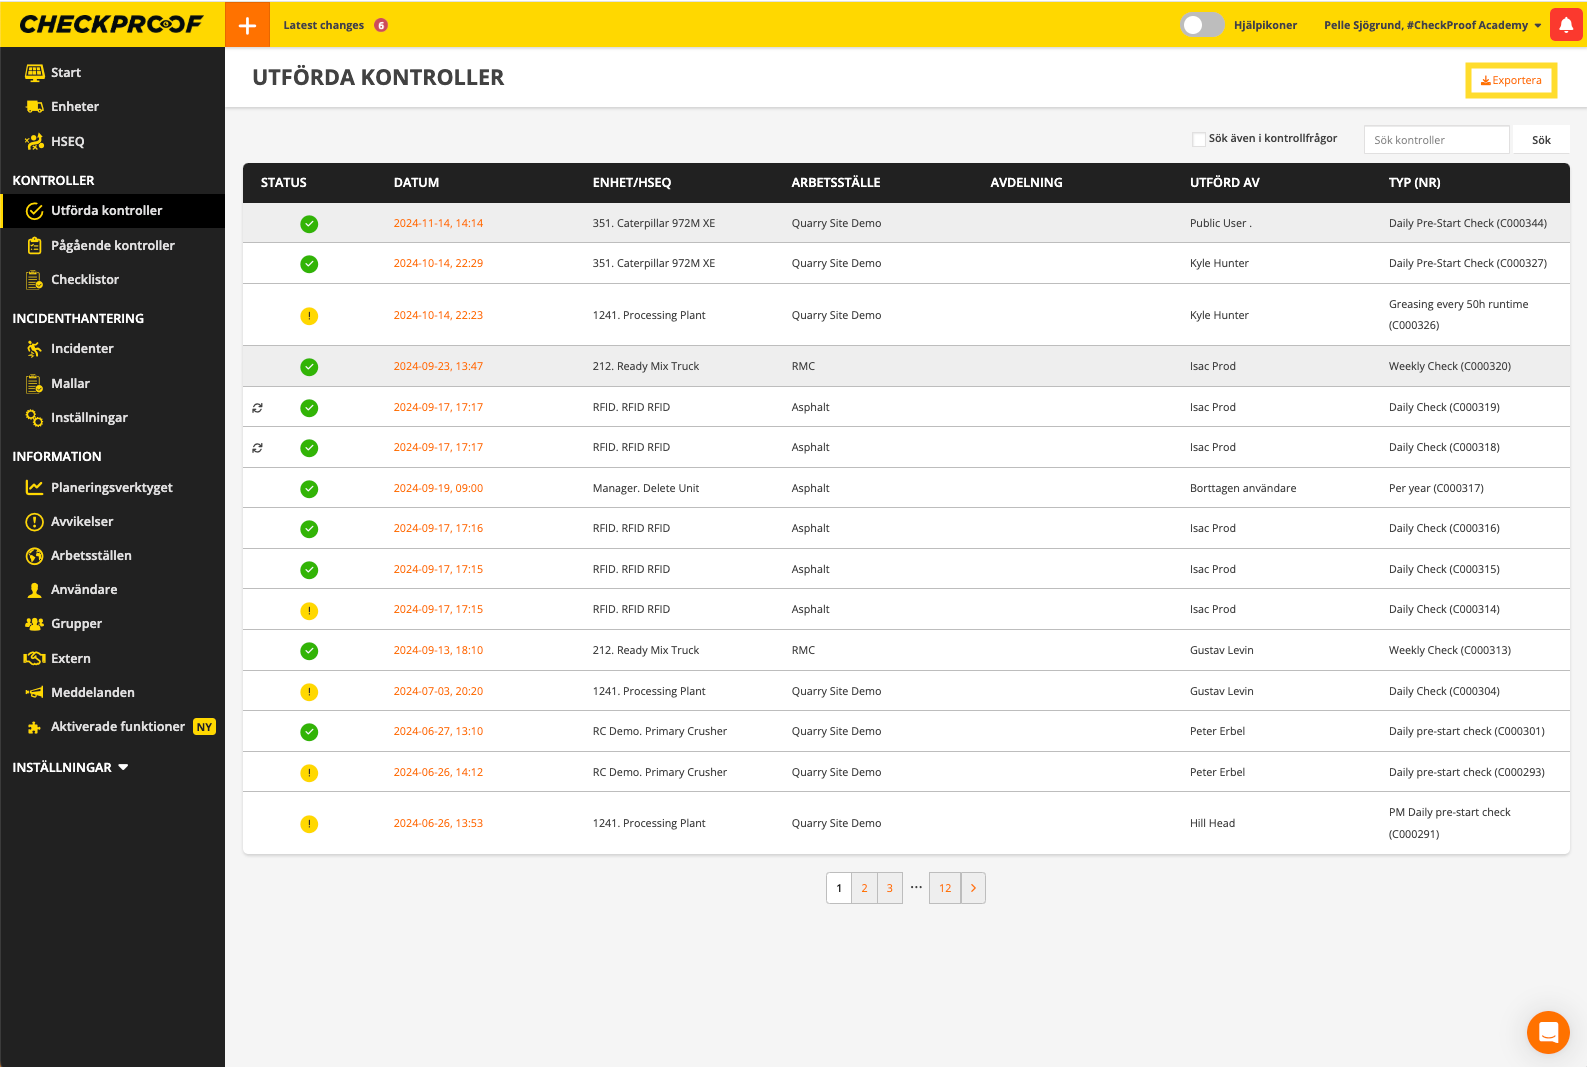Open Pågående kontroller in sidebar

pos(112,246)
